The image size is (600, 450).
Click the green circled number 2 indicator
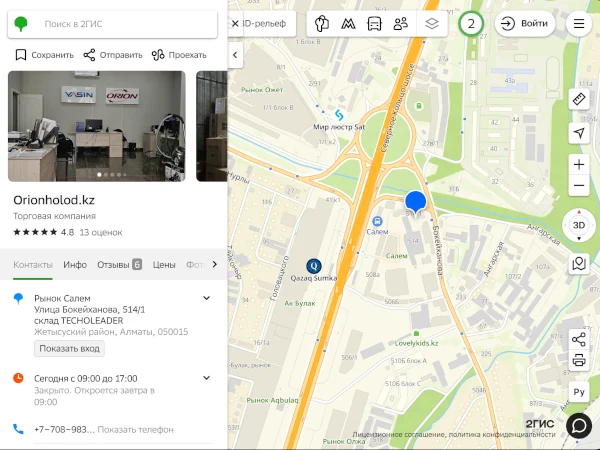pyautogui.click(x=471, y=24)
